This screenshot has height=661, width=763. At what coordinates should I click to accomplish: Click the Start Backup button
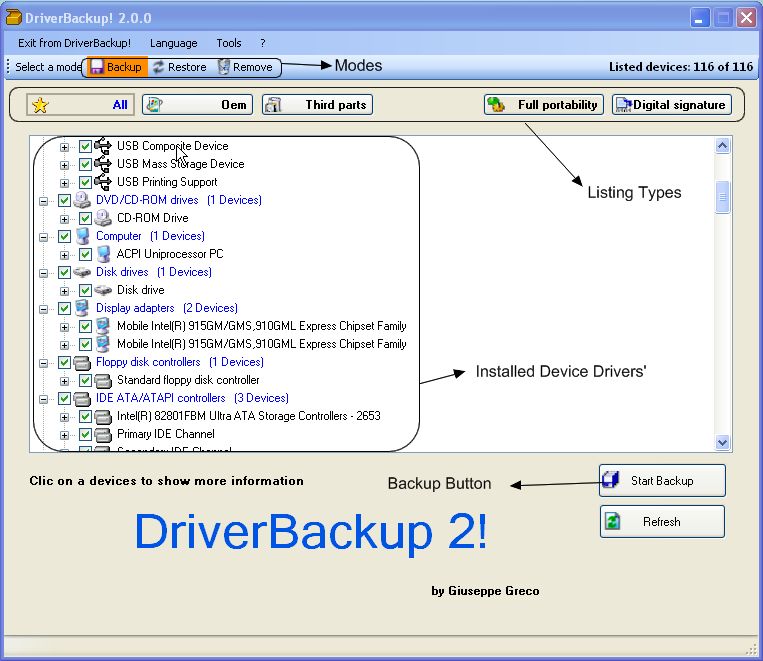[x=662, y=480]
